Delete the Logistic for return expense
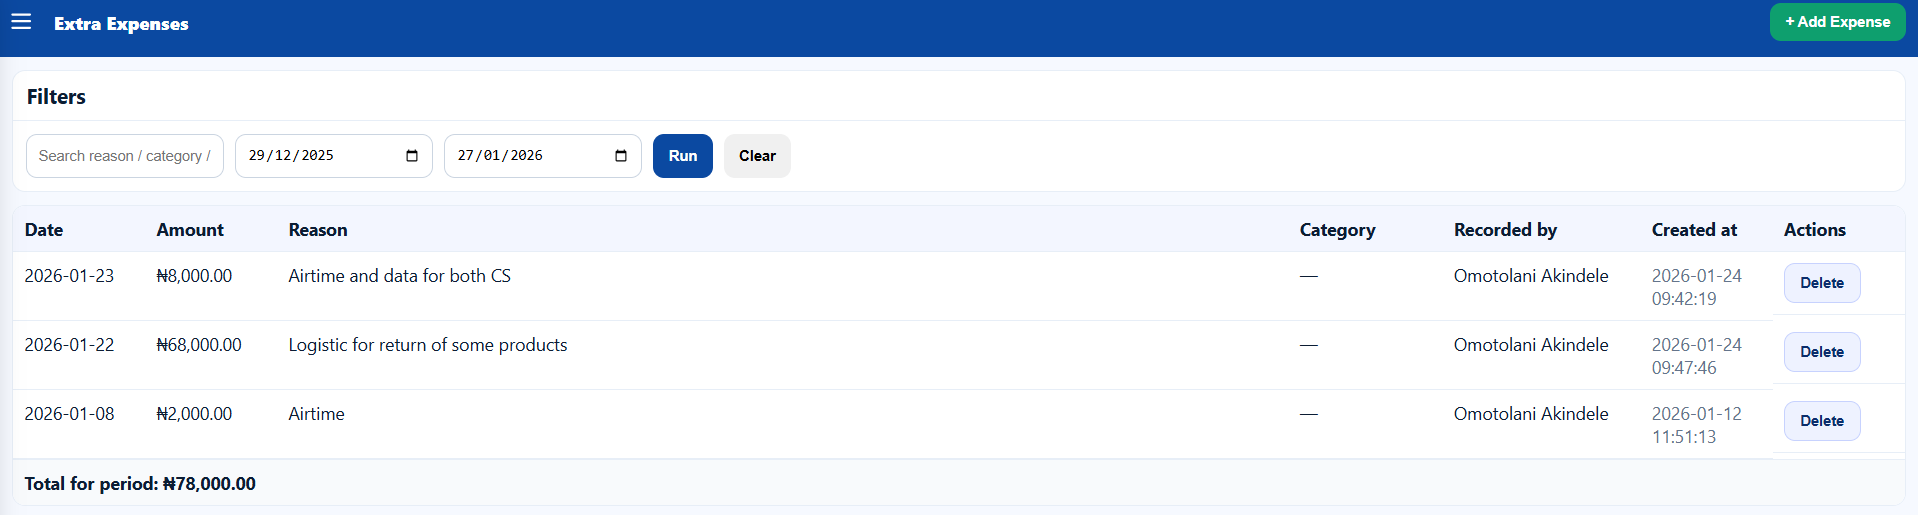1918x515 pixels. coord(1821,352)
